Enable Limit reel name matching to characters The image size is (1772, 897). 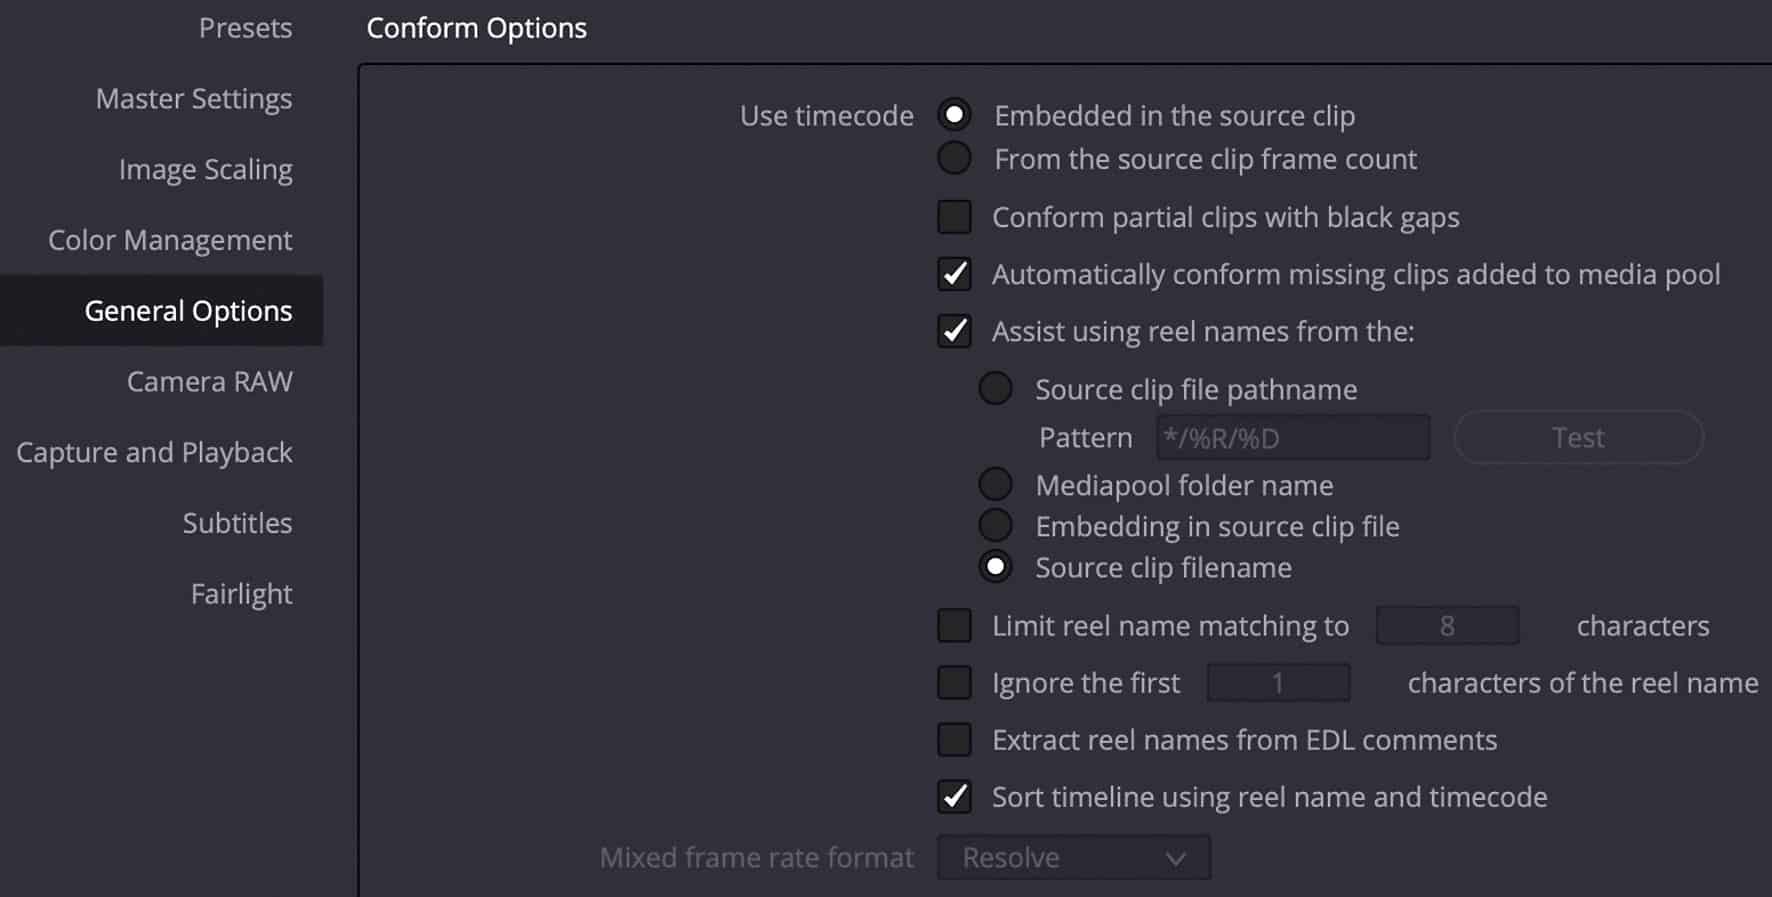[952, 625]
